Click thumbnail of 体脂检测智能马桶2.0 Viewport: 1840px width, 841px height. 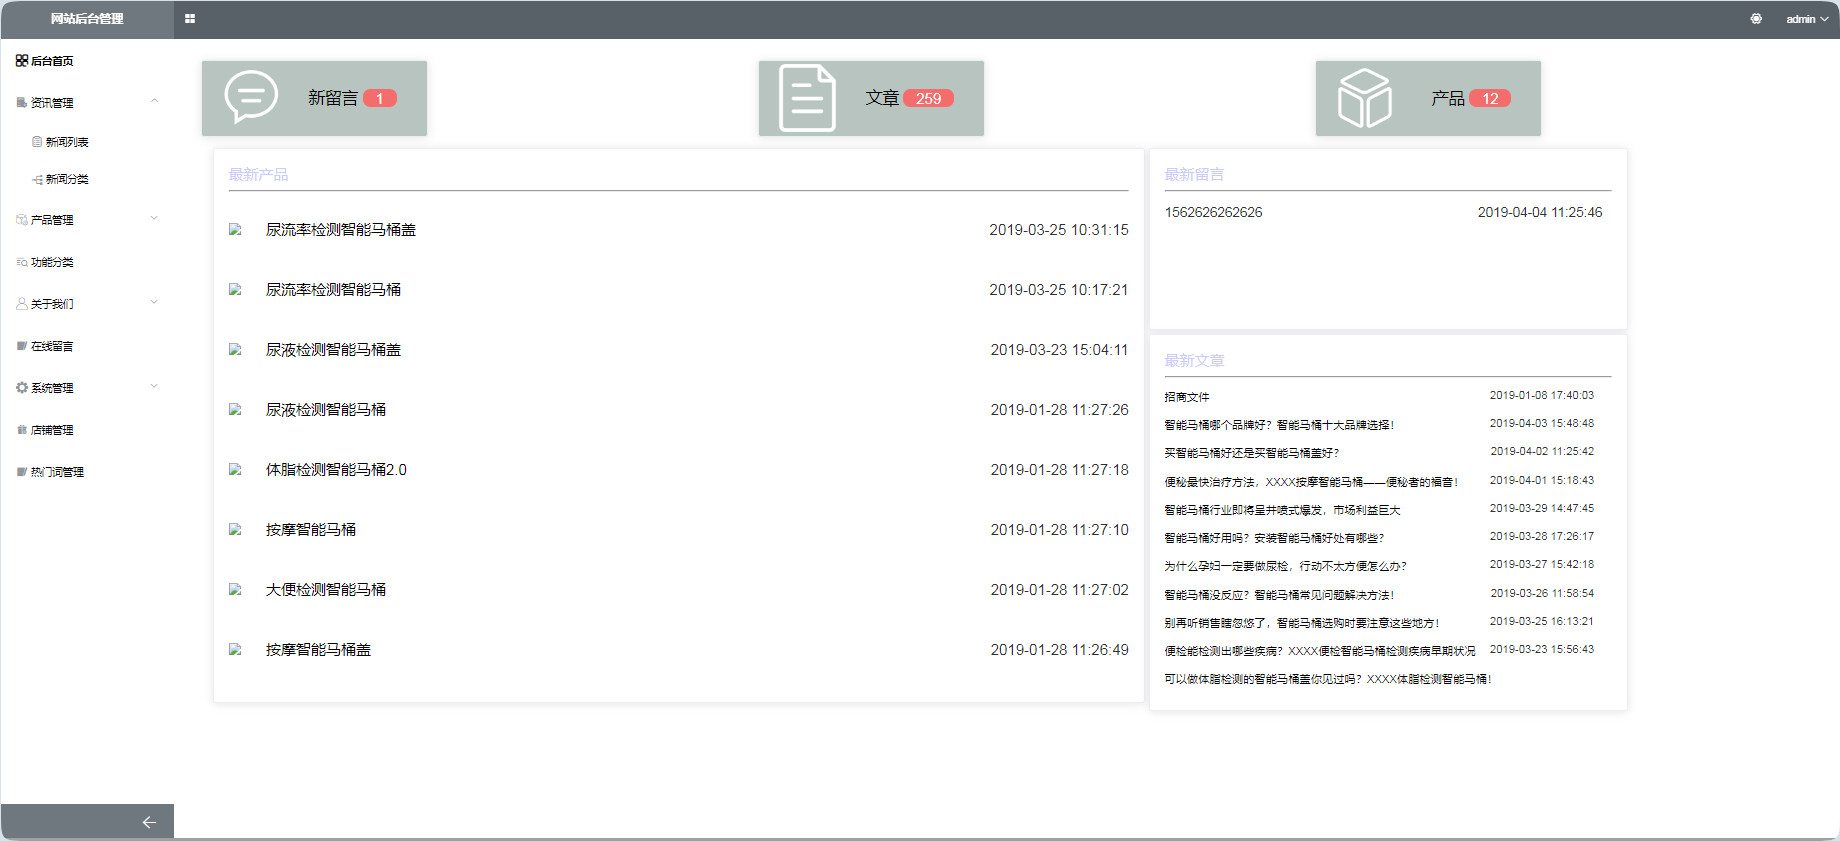[235, 469]
